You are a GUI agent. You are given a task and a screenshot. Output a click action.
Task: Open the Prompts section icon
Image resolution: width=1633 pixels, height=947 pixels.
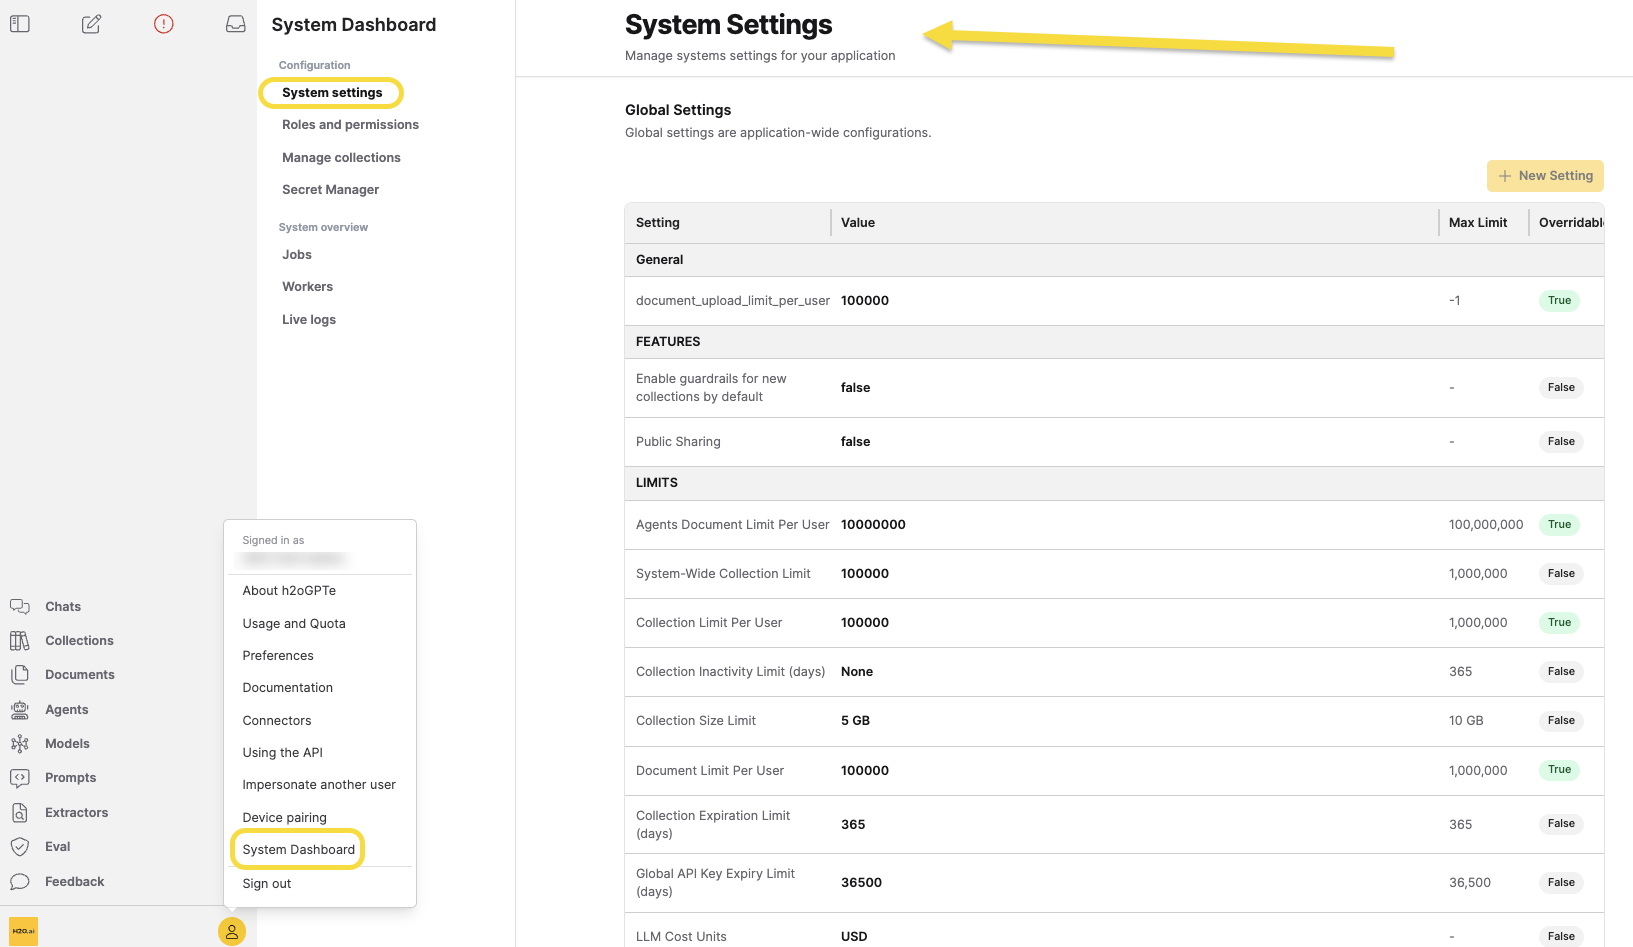point(20,777)
